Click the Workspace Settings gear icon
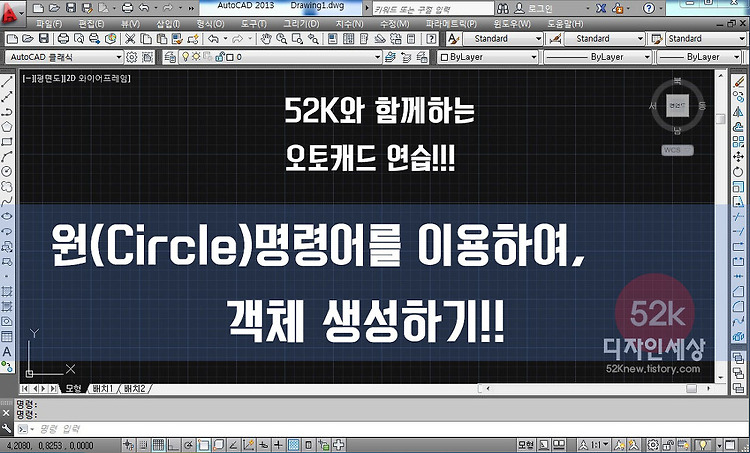This screenshot has height=453, width=750. coord(132,57)
